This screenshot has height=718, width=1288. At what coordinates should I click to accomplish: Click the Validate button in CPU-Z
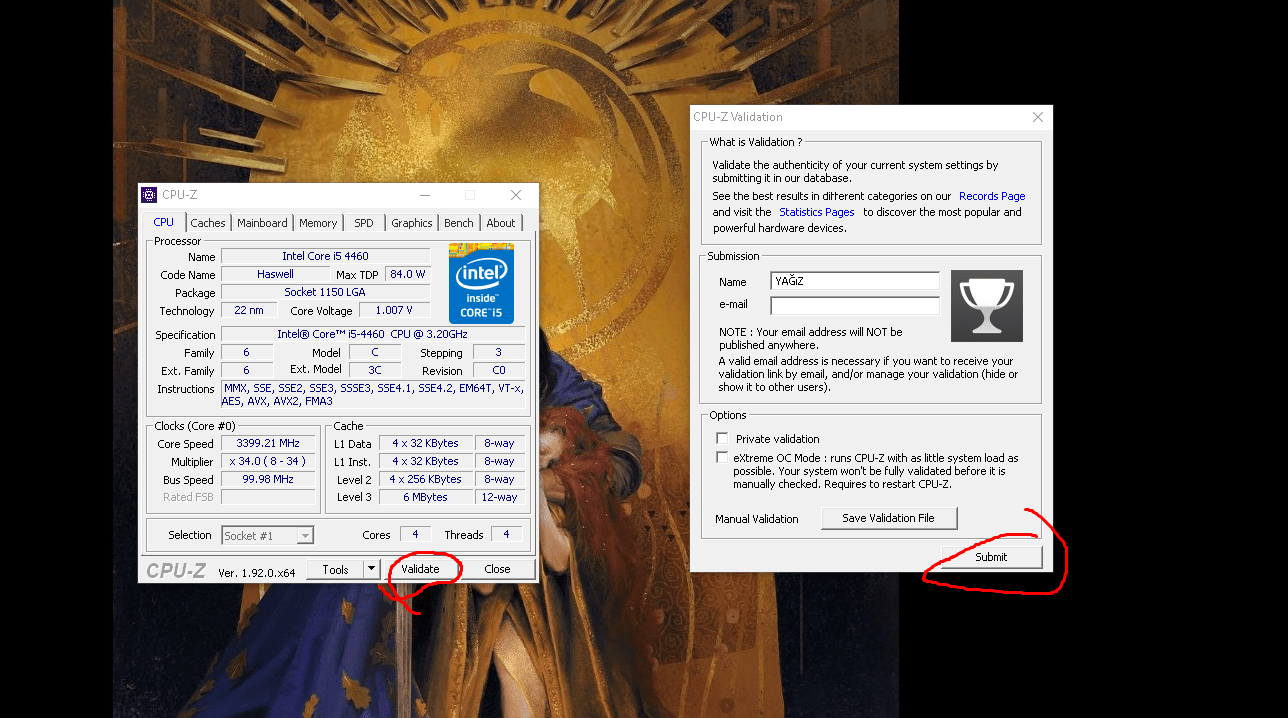[x=421, y=569]
